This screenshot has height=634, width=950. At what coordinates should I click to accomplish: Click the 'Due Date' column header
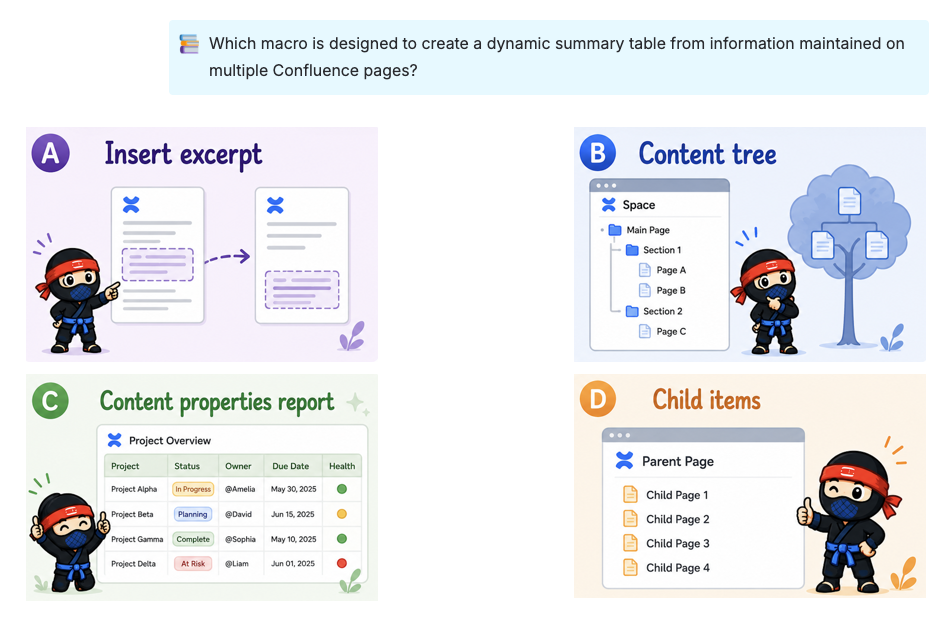click(290, 466)
